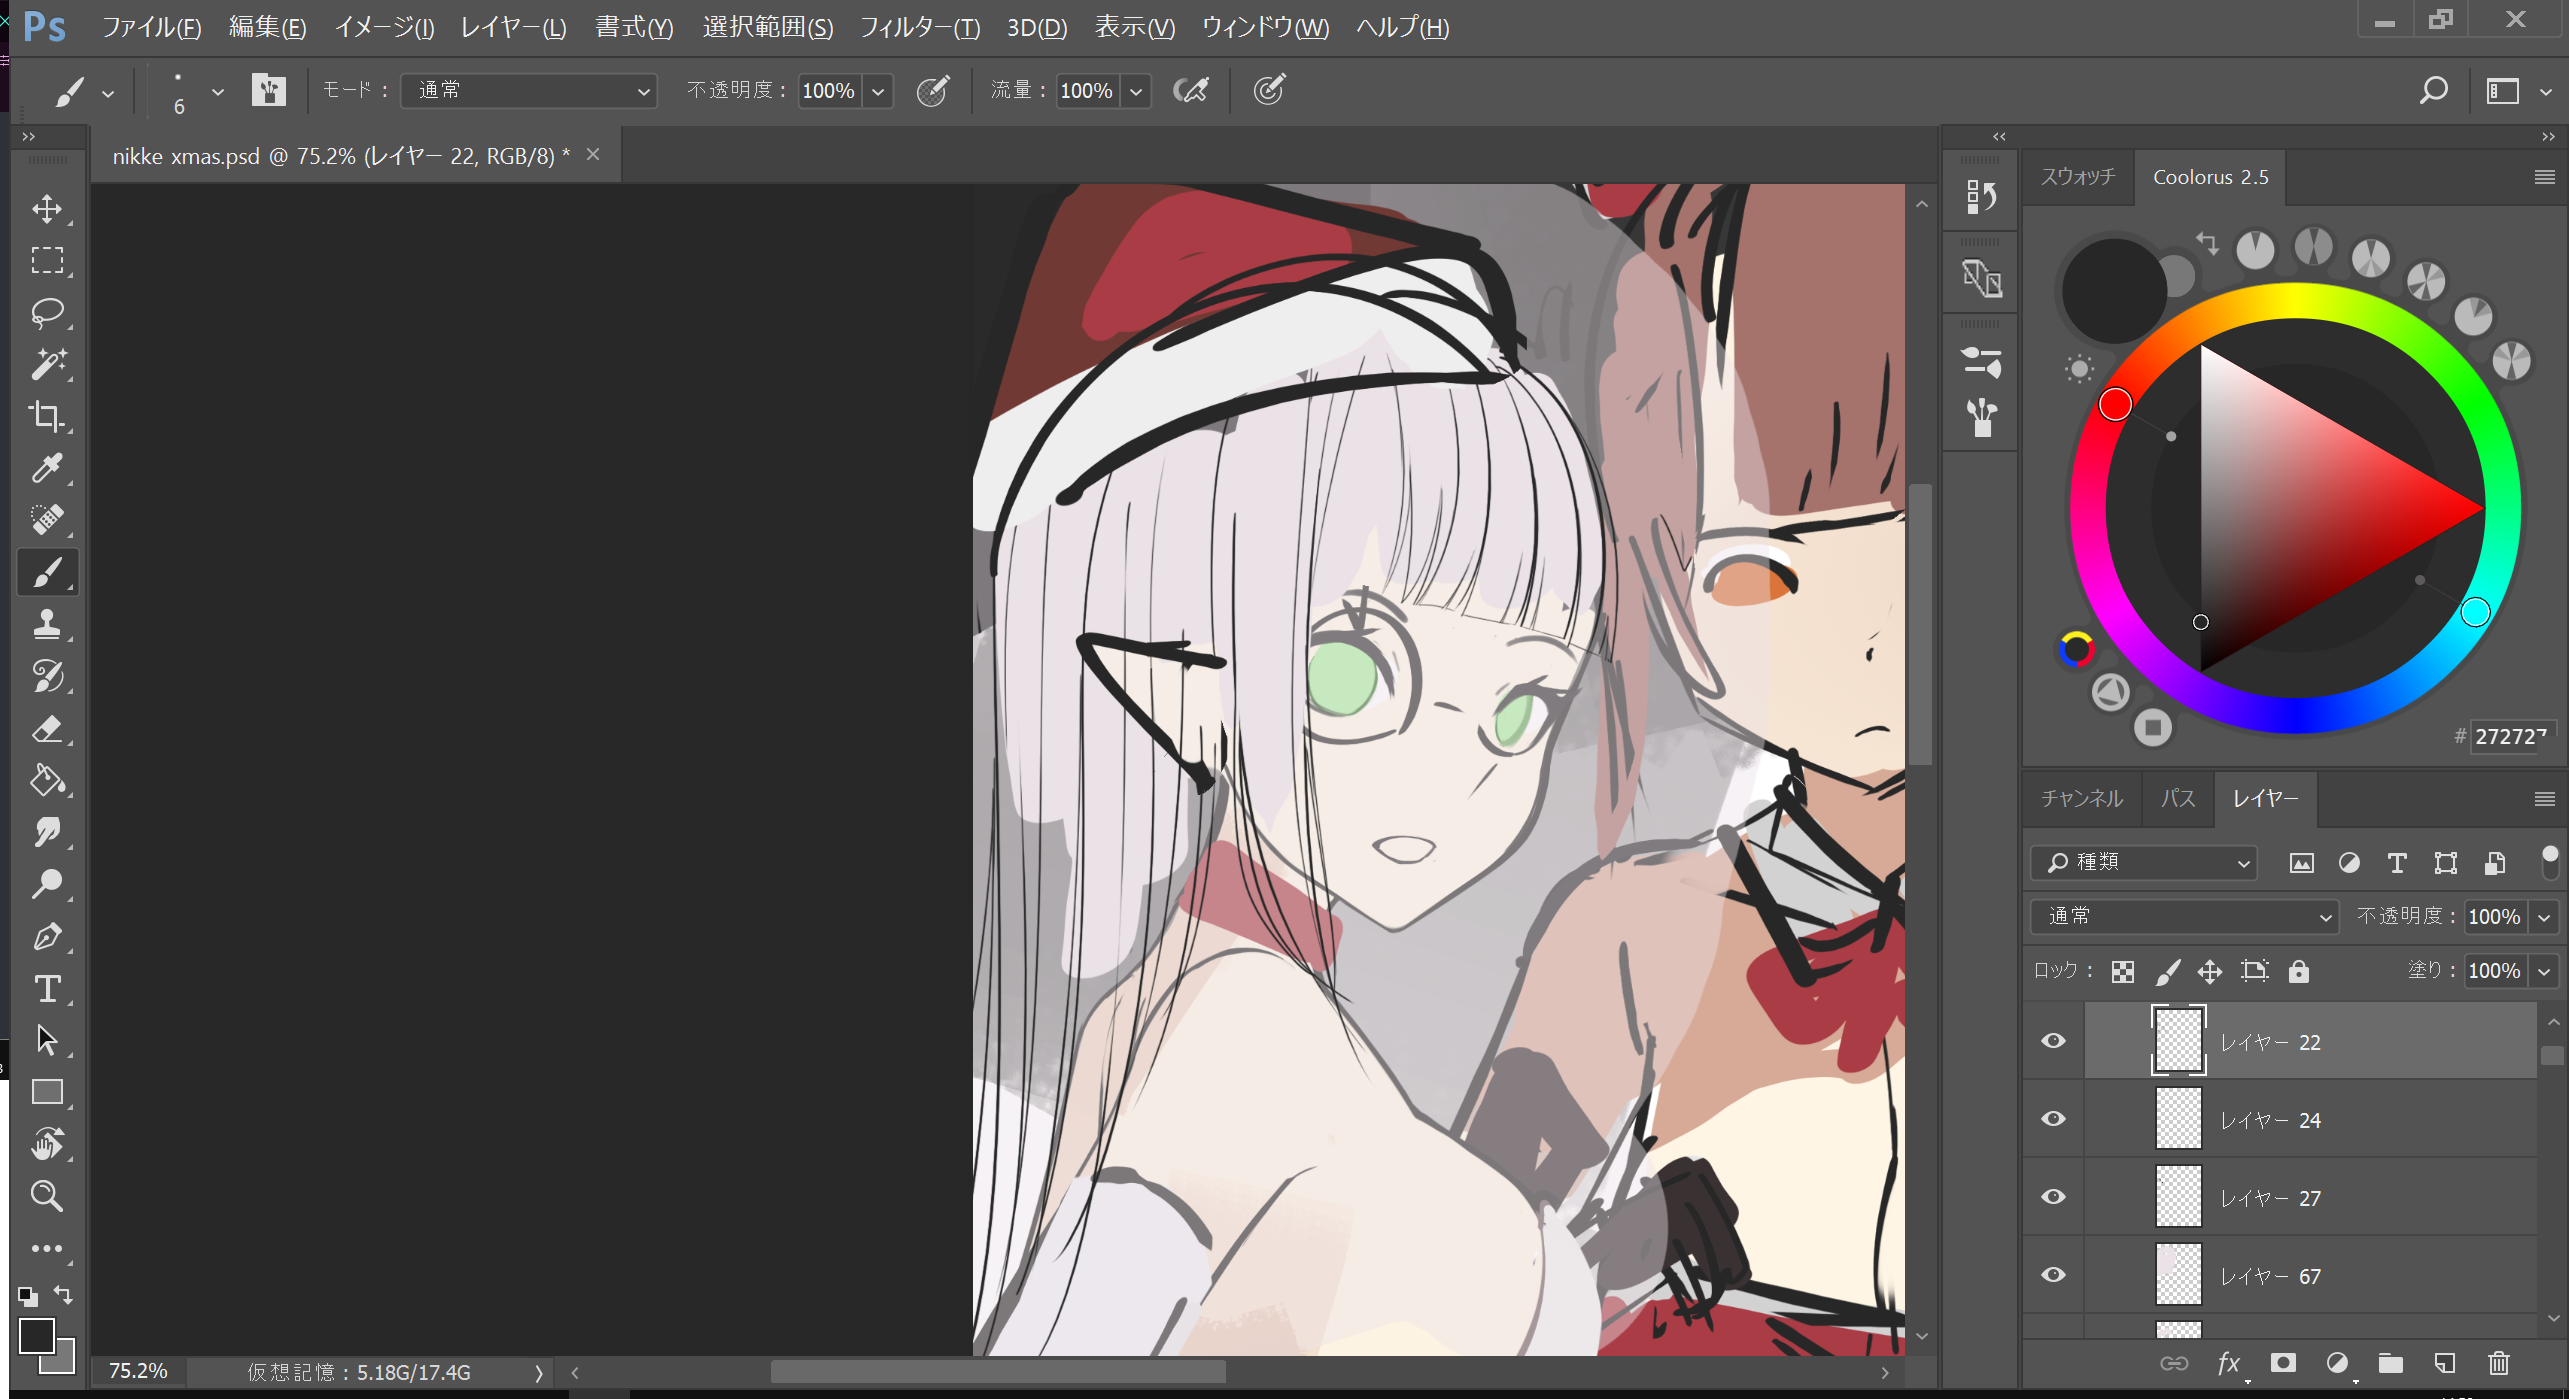Select the Hand tool
The image size is (2569, 1399).
(x=47, y=1144)
